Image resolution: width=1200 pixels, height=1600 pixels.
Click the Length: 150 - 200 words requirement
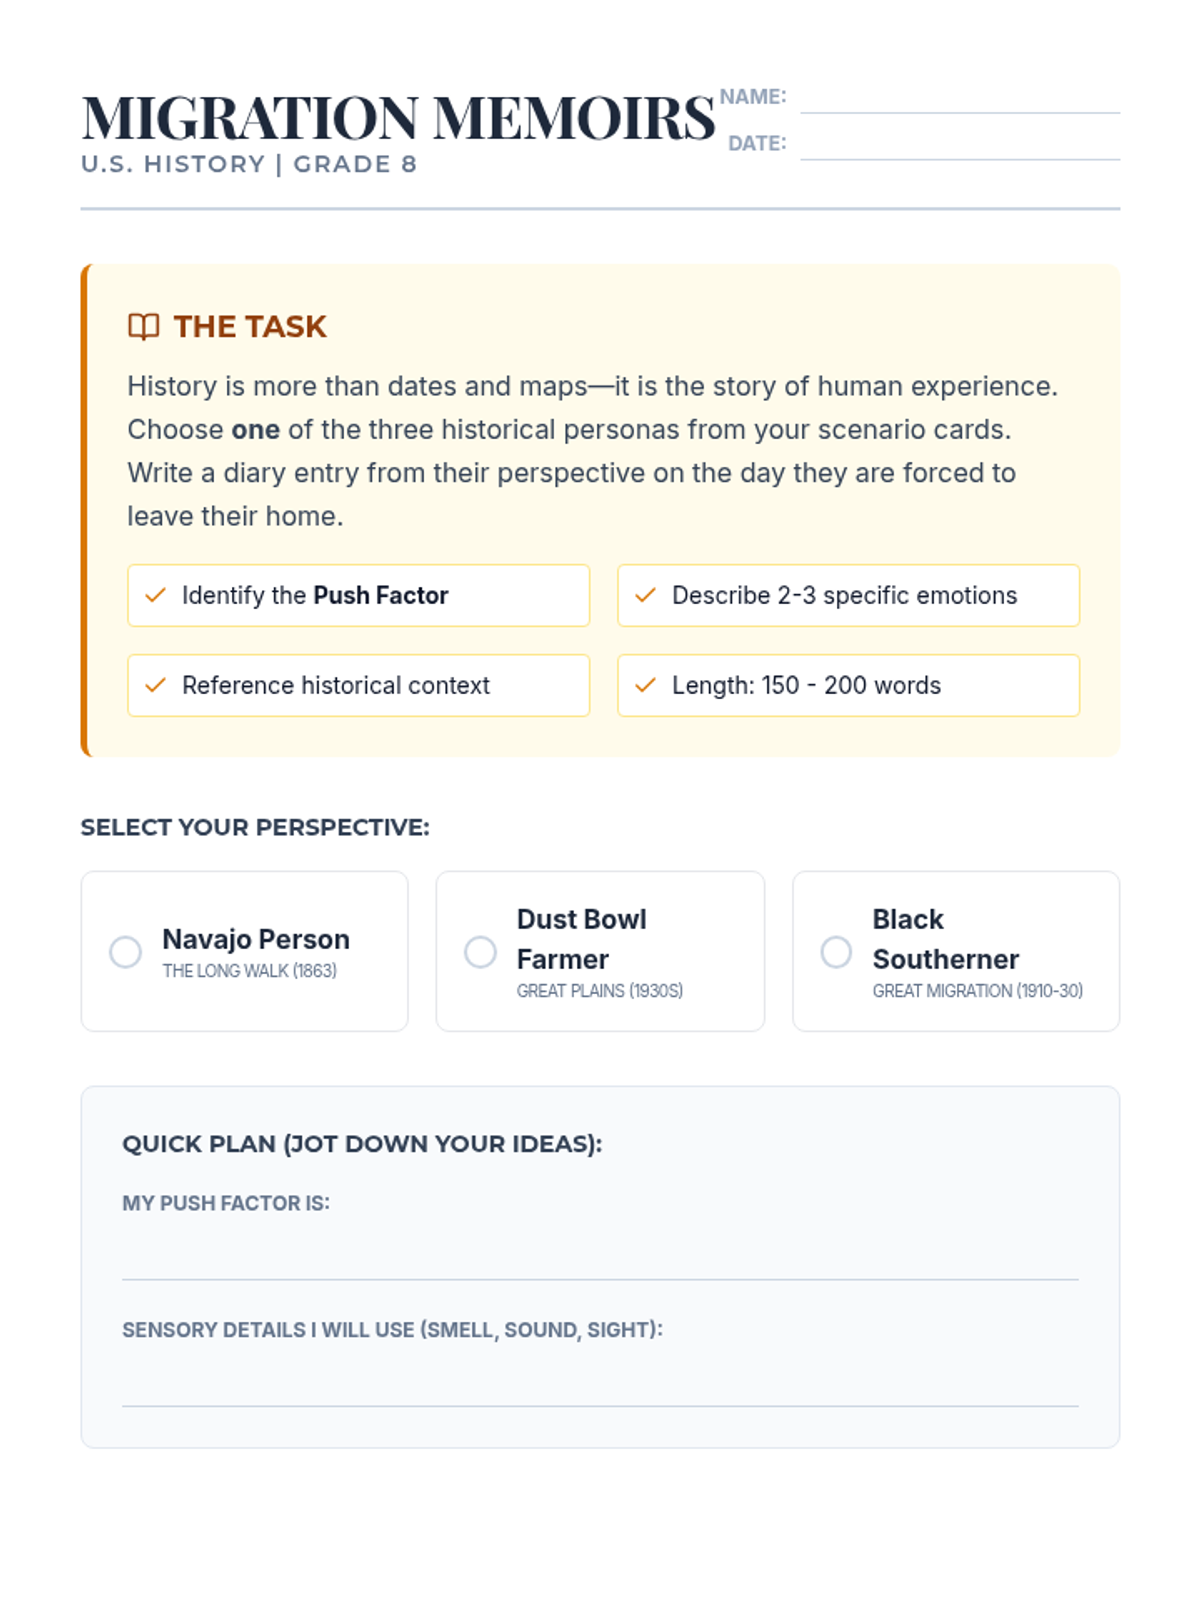(848, 686)
